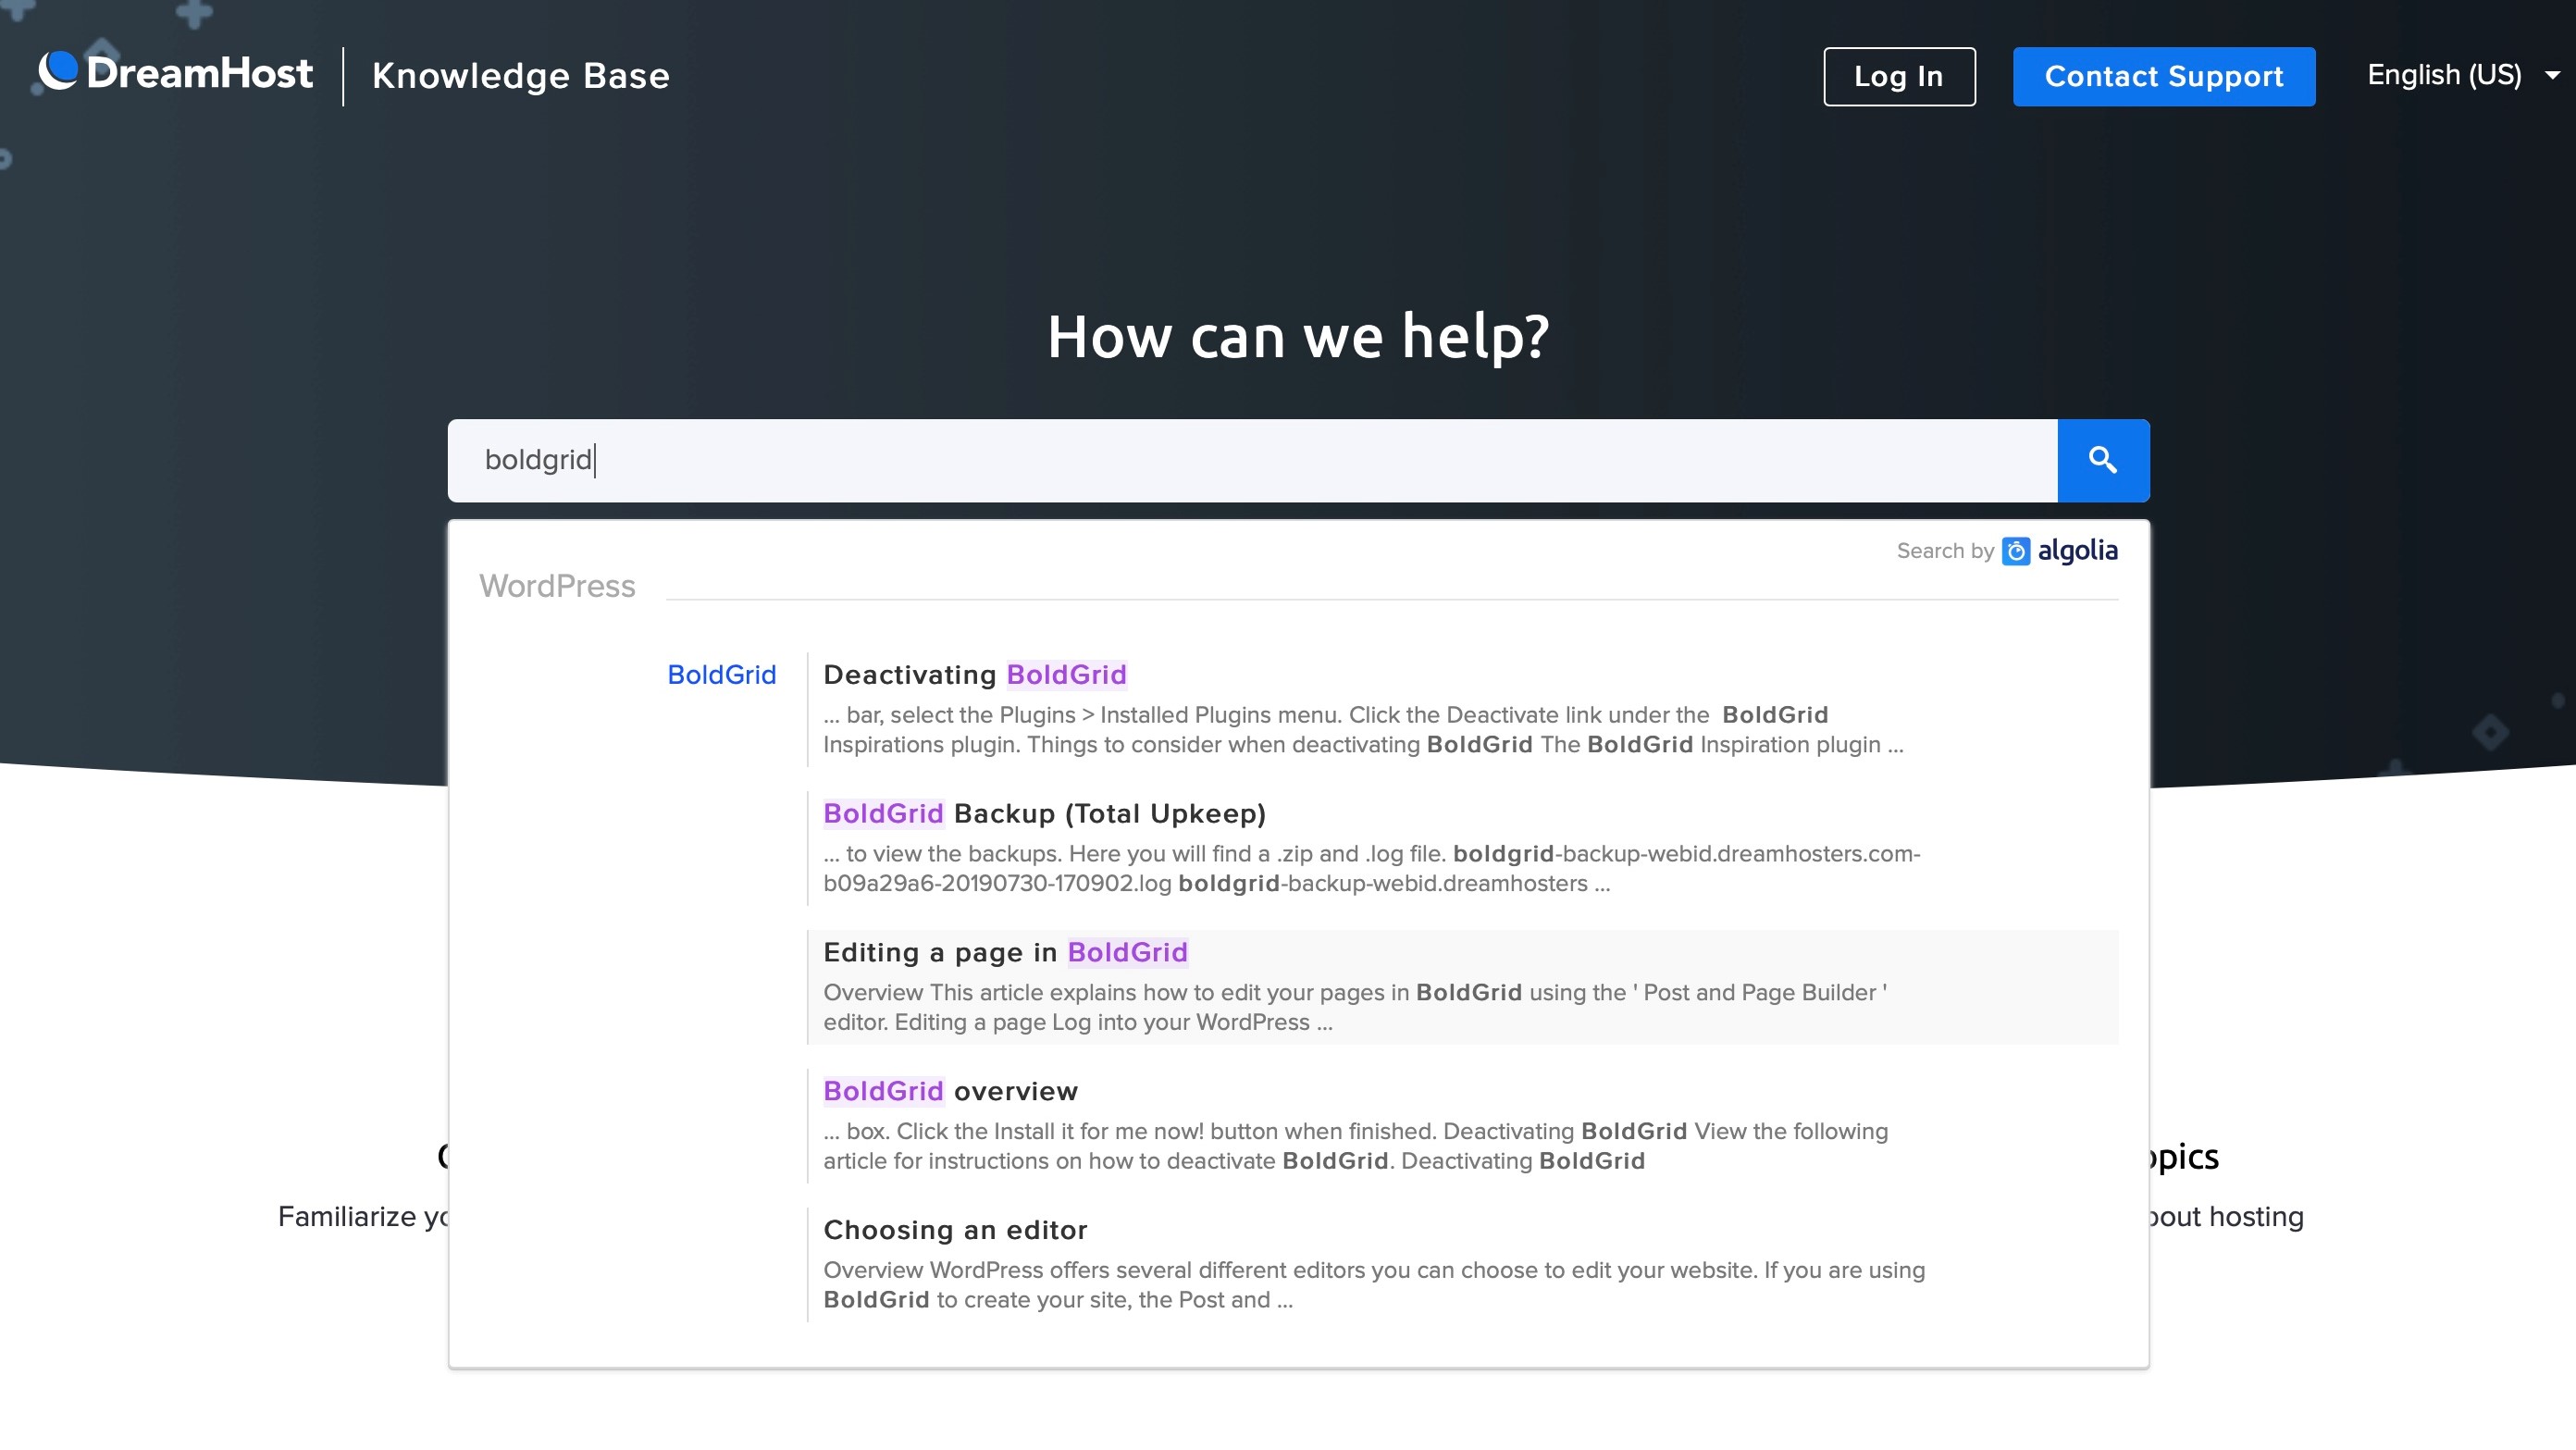Open the English (US) language dropdown
This screenshot has width=2576, height=1450.
[x=2444, y=75]
